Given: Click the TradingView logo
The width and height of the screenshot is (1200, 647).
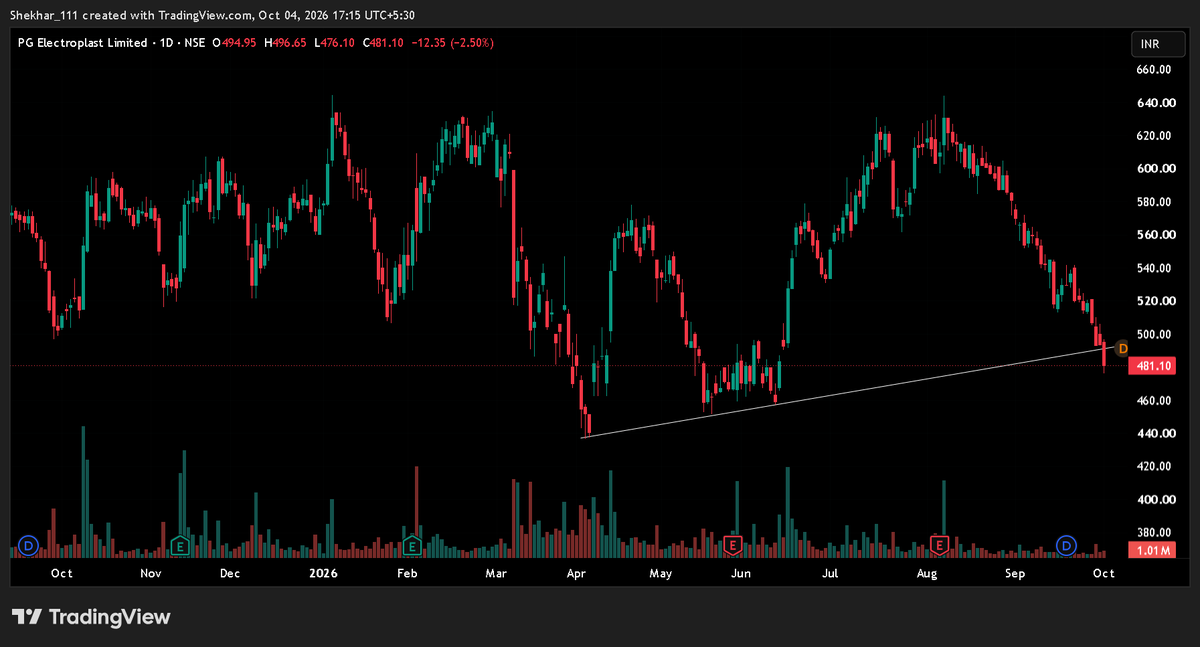Looking at the screenshot, I should pos(91,617).
